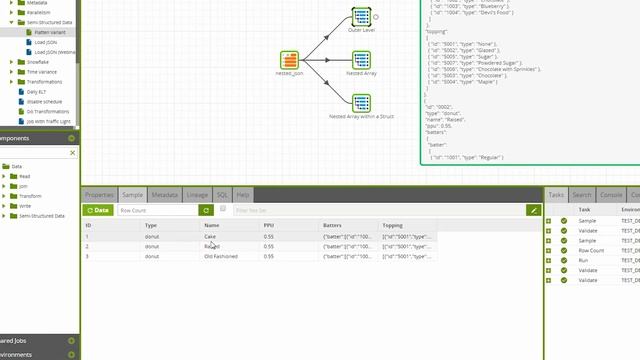The image size is (640, 360).
Task: Expand the Snowflake folder arrow
Action: point(11,62)
